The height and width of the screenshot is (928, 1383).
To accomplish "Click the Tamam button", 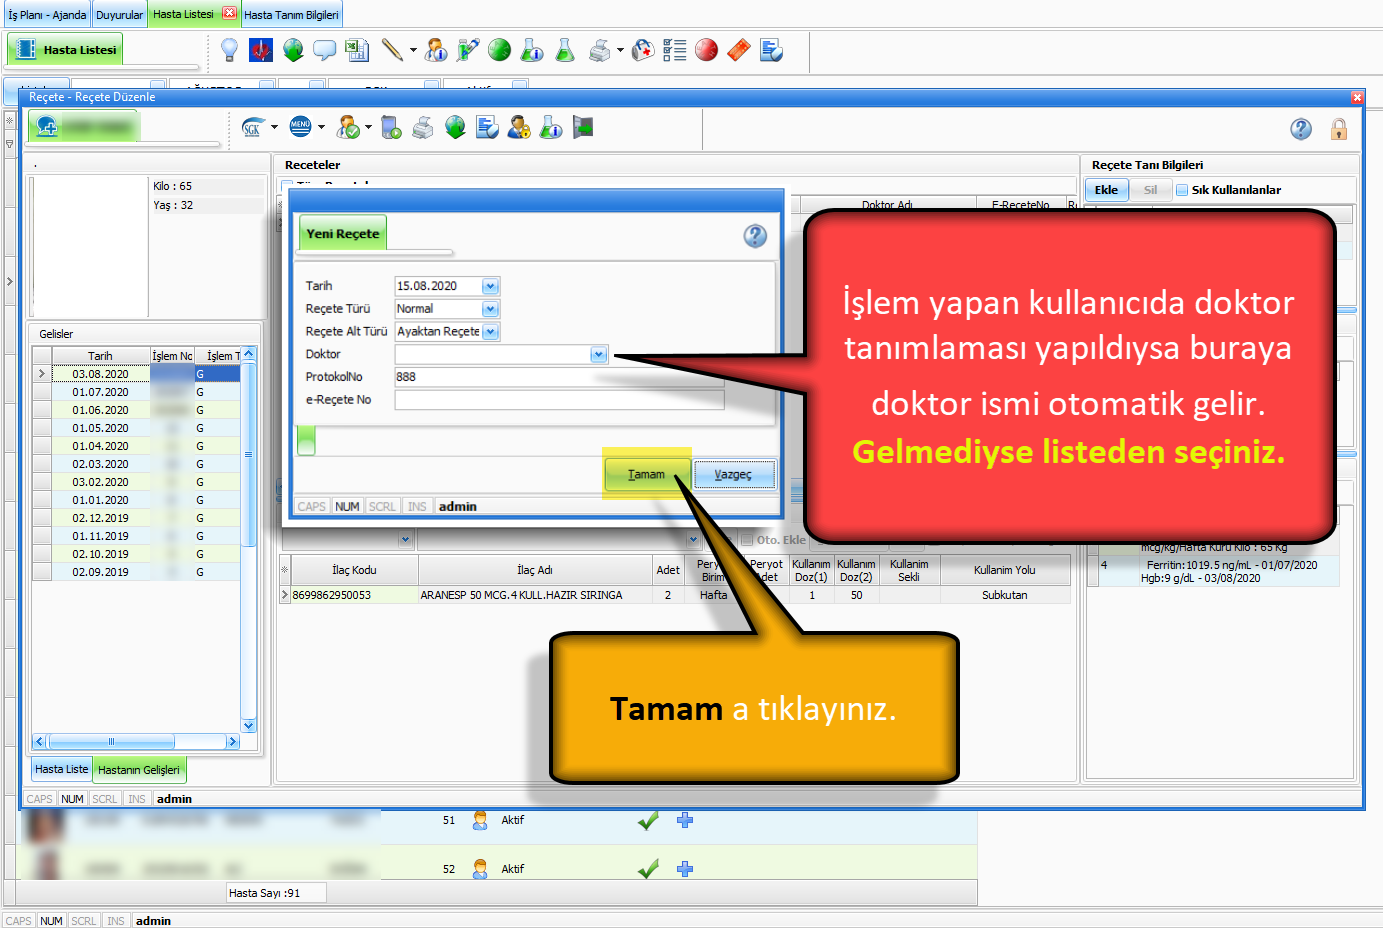I will point(647,474).
